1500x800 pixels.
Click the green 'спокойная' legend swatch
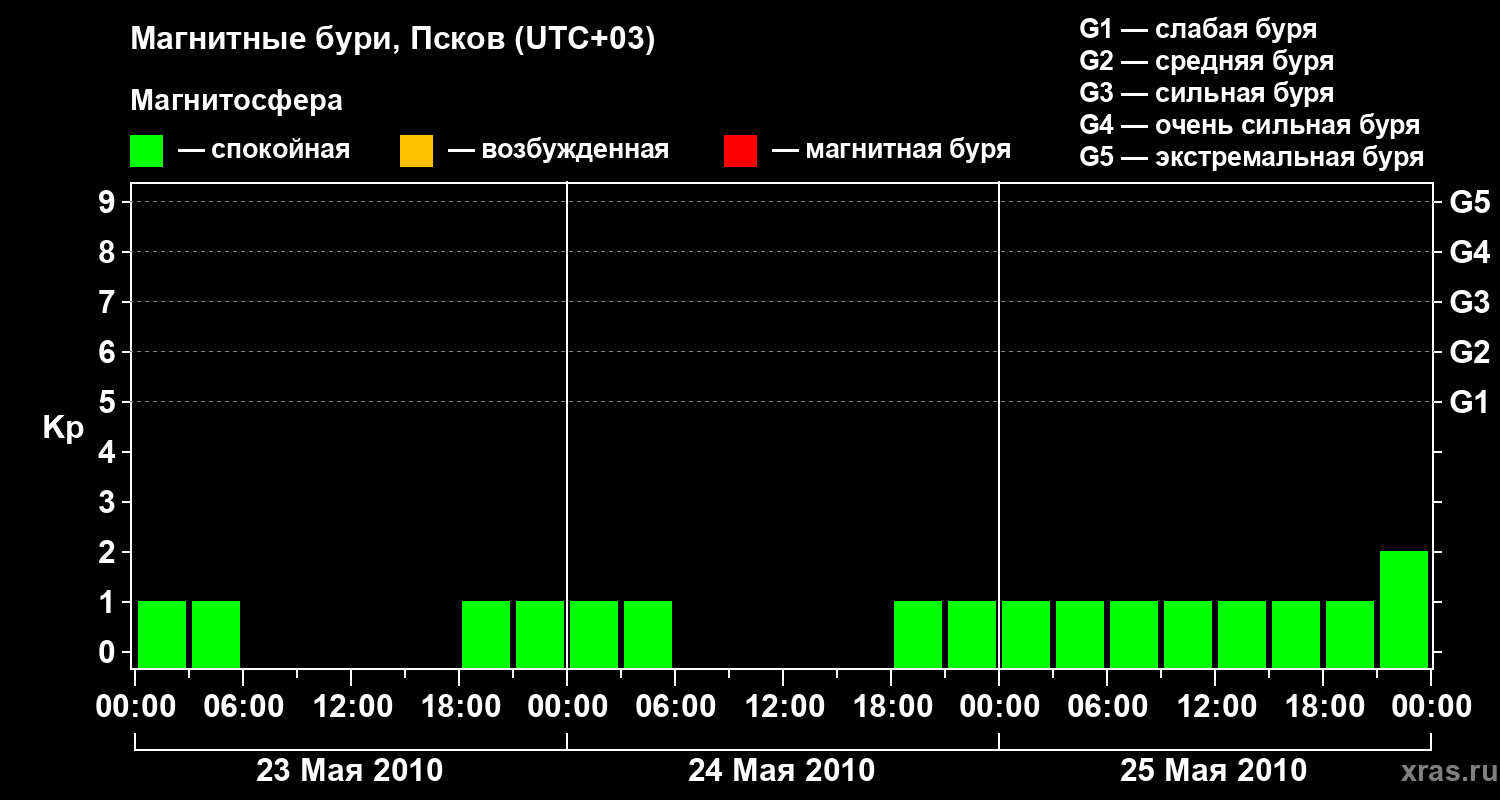146,151
